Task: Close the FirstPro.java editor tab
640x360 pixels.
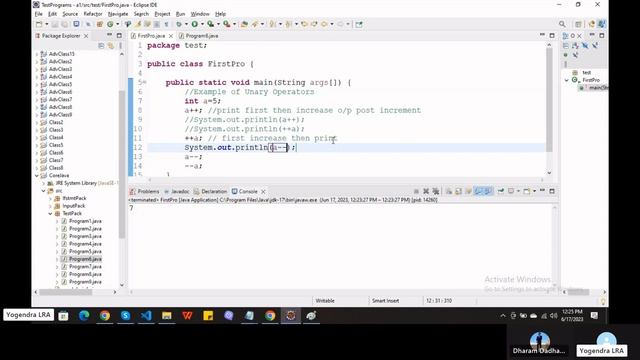Action: tap(171, 36)
